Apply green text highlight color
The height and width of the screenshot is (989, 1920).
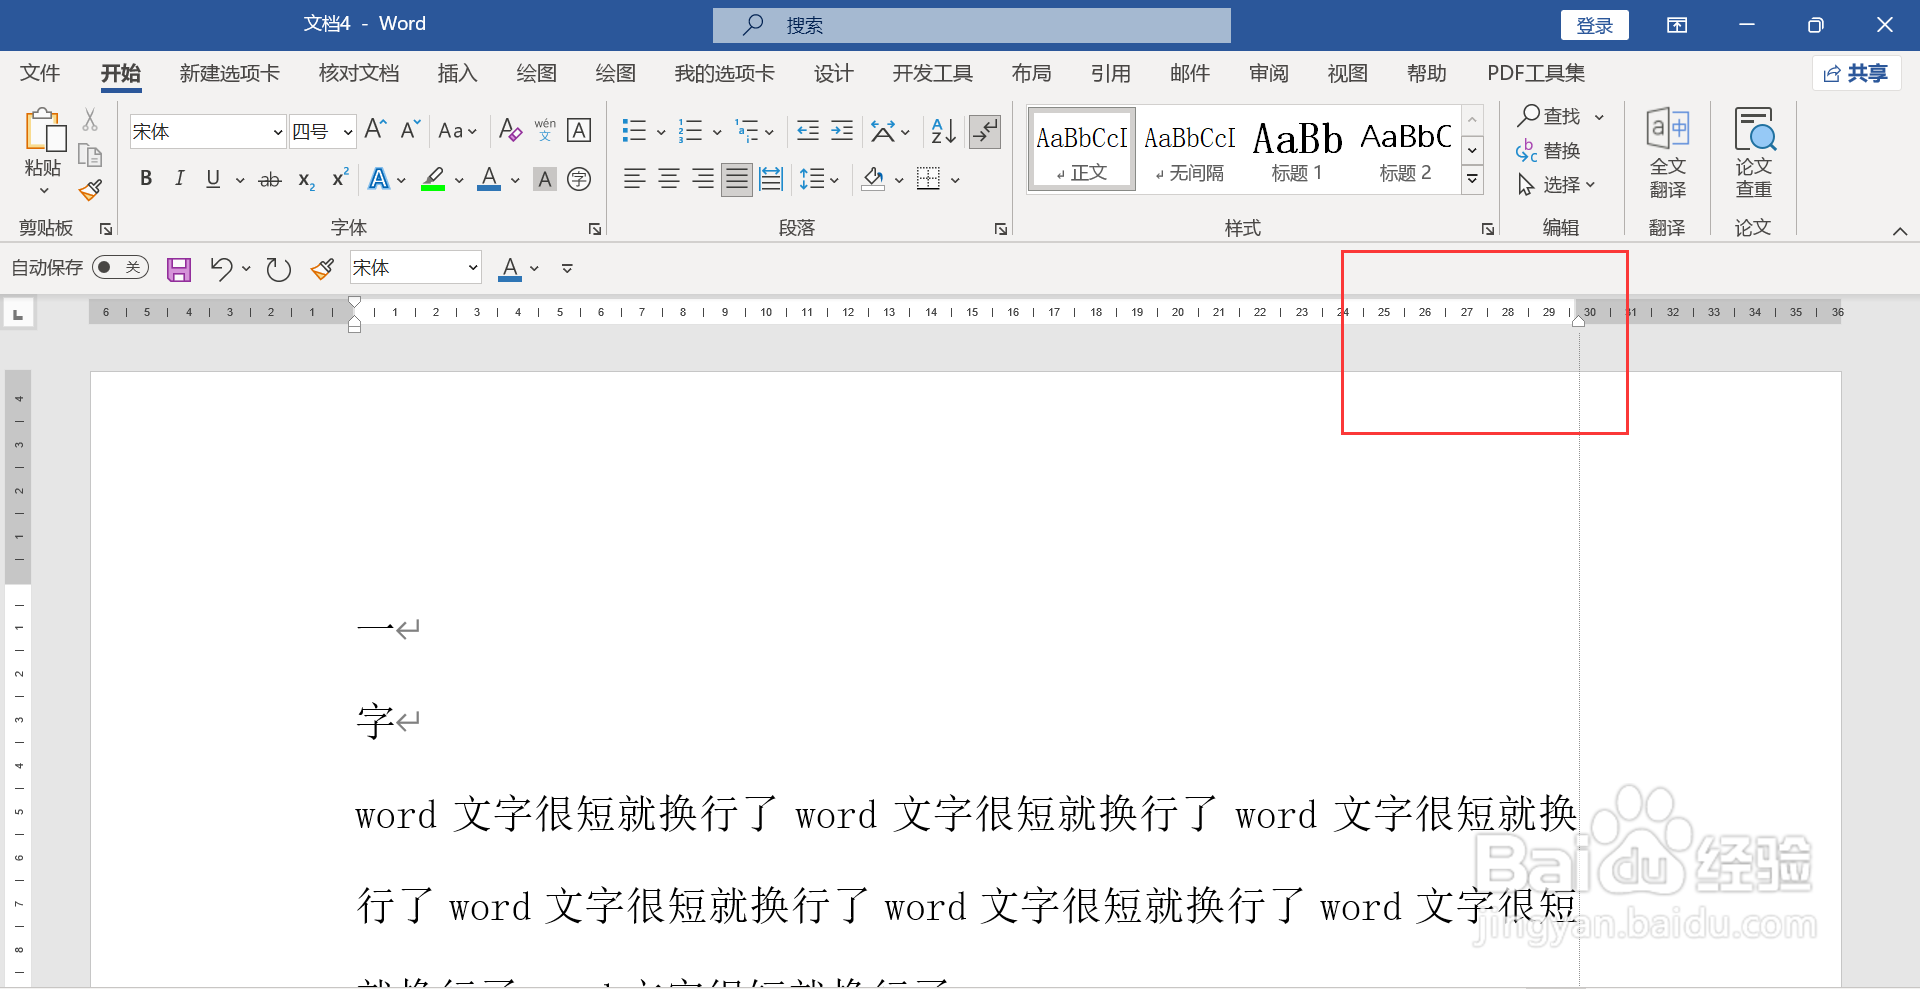[x=433, y=179]
